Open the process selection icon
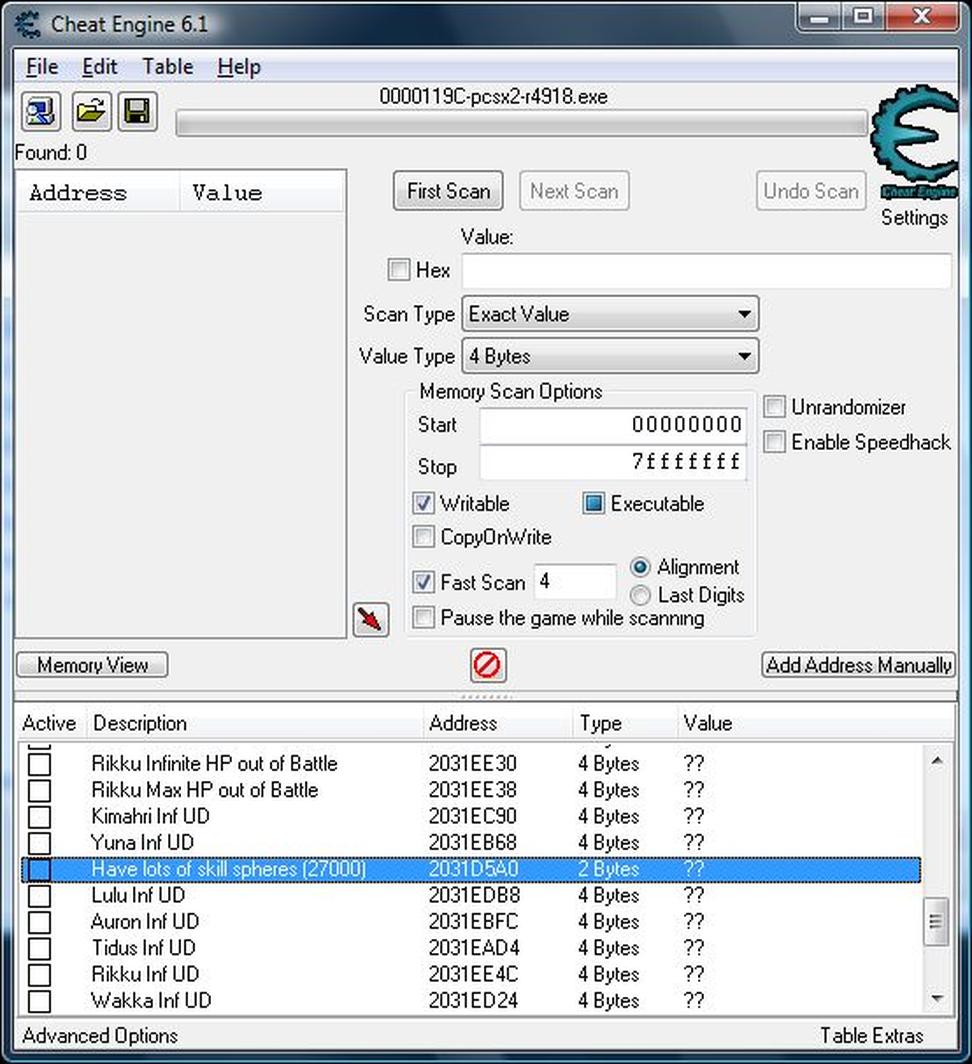Screen dimensions: 972x1064 (x=41, y=112)
